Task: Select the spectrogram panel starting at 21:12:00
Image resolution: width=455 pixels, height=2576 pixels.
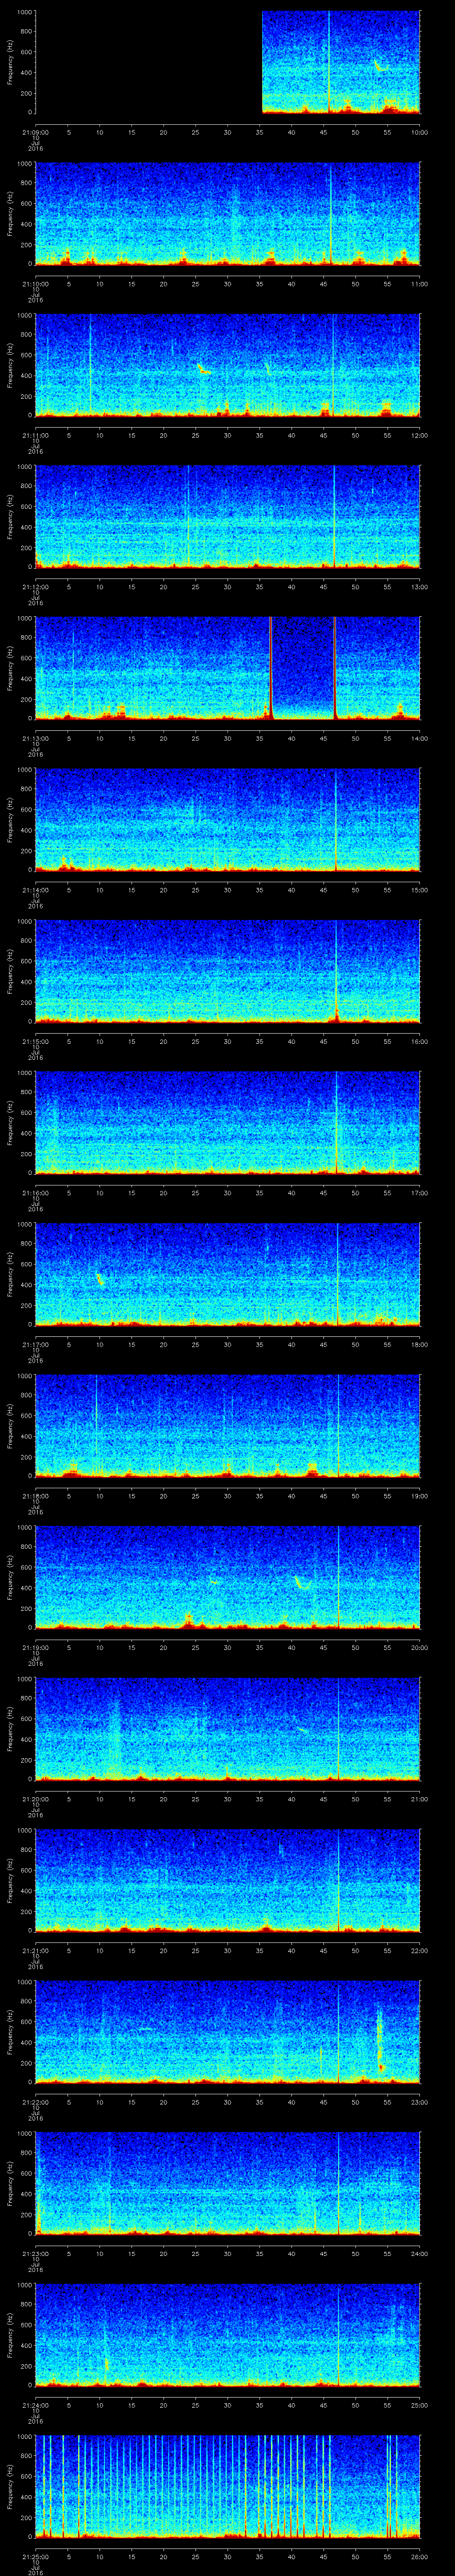Action: tap(227, 517)
